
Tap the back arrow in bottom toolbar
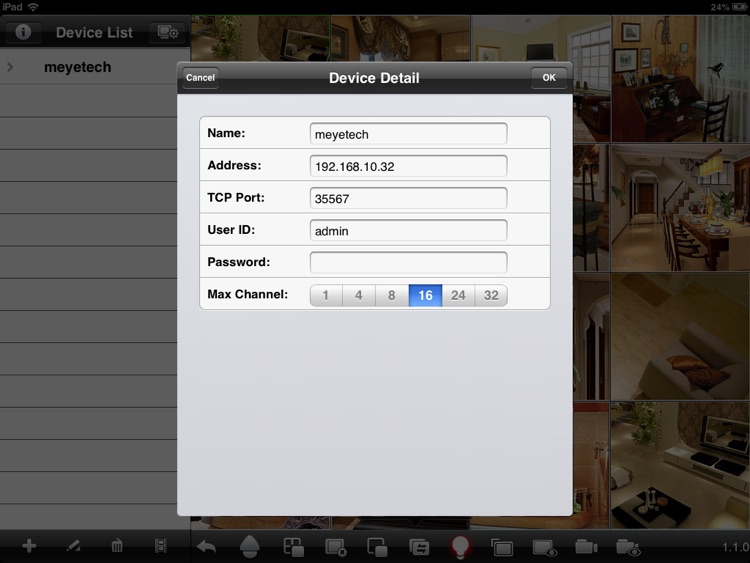[206, 546]
